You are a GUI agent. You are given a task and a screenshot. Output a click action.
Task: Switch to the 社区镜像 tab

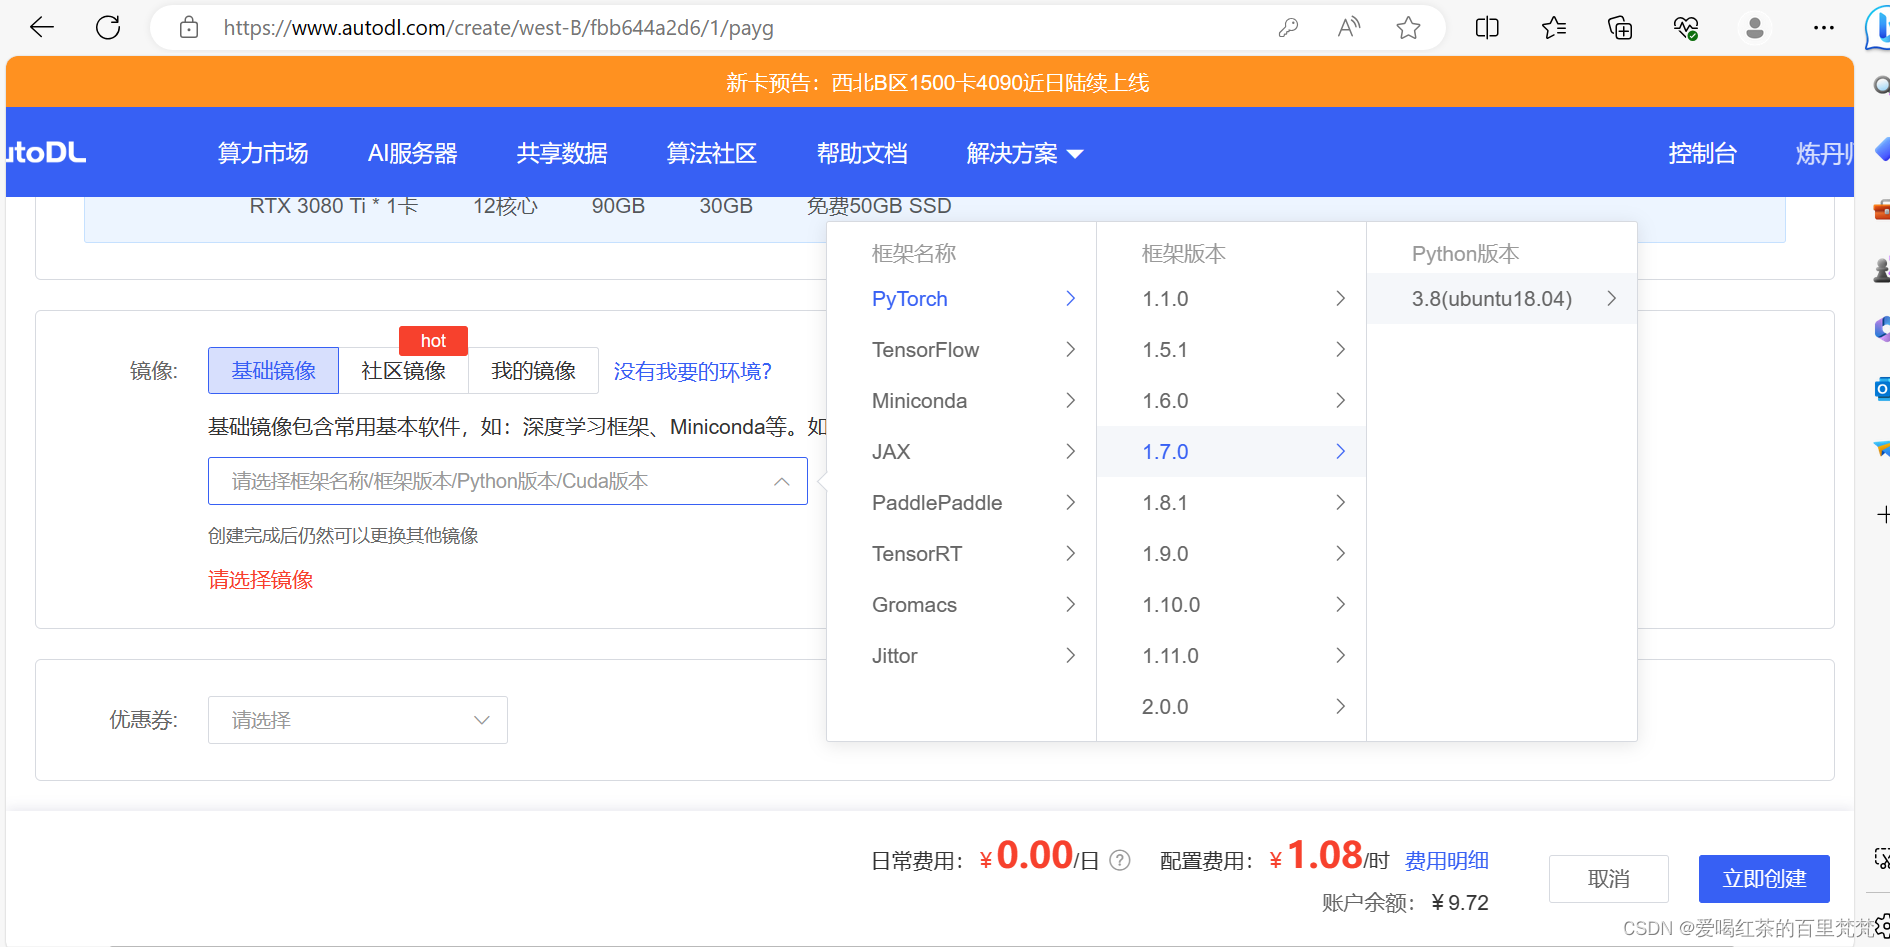click(x=404, y=371)
